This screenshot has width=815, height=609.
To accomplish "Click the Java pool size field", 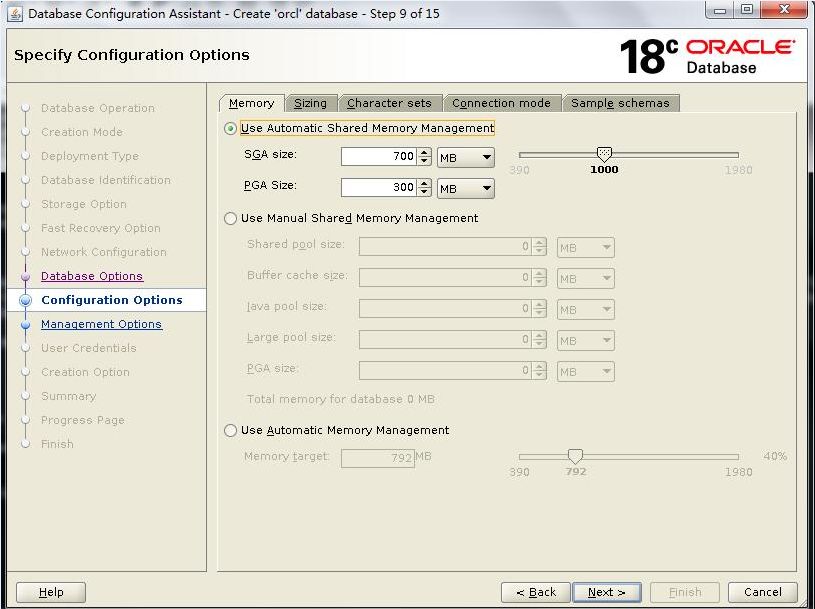I will [x=445, y=309].
